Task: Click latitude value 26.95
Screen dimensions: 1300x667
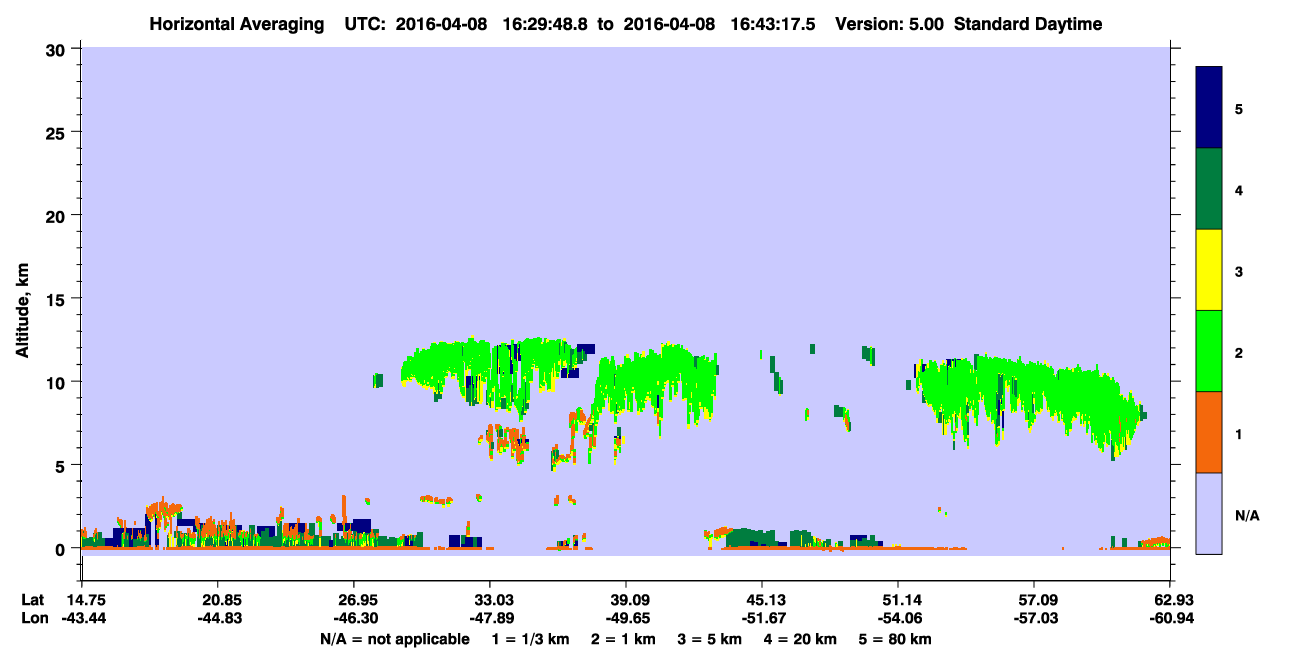Action: point(353,600)
